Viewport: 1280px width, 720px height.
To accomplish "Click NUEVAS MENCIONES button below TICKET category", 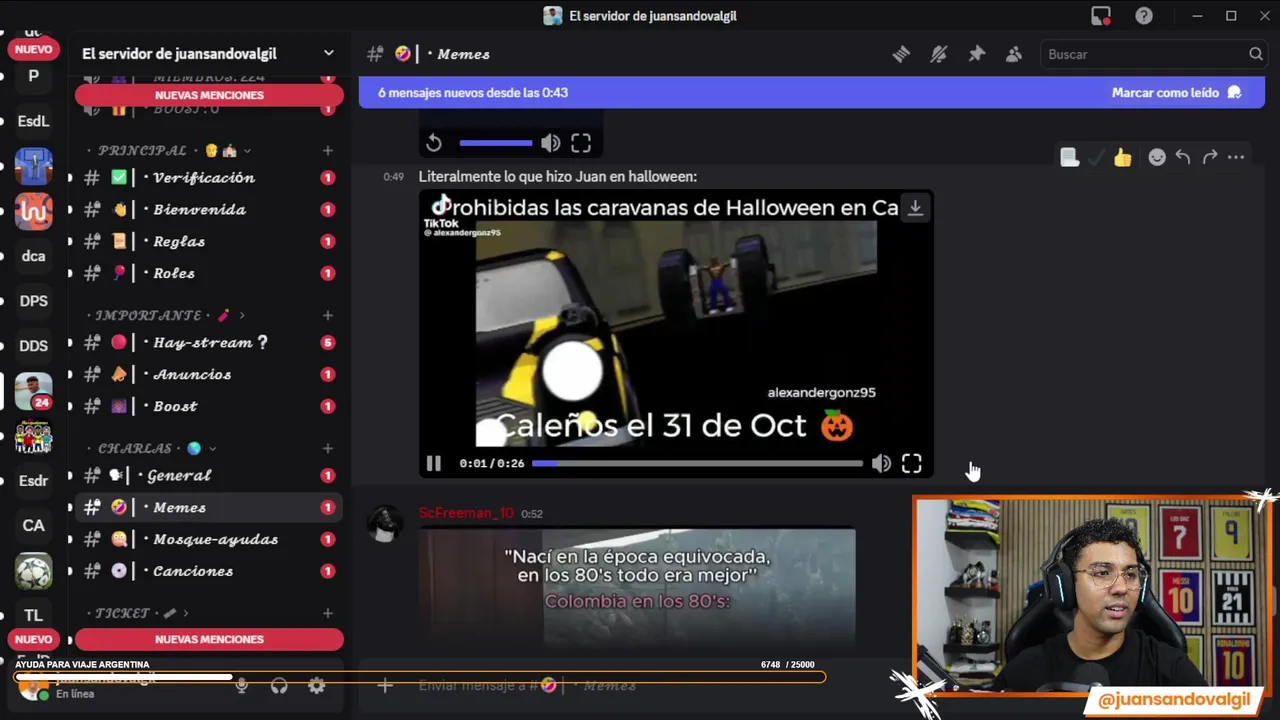I will [x=209, y=639].
